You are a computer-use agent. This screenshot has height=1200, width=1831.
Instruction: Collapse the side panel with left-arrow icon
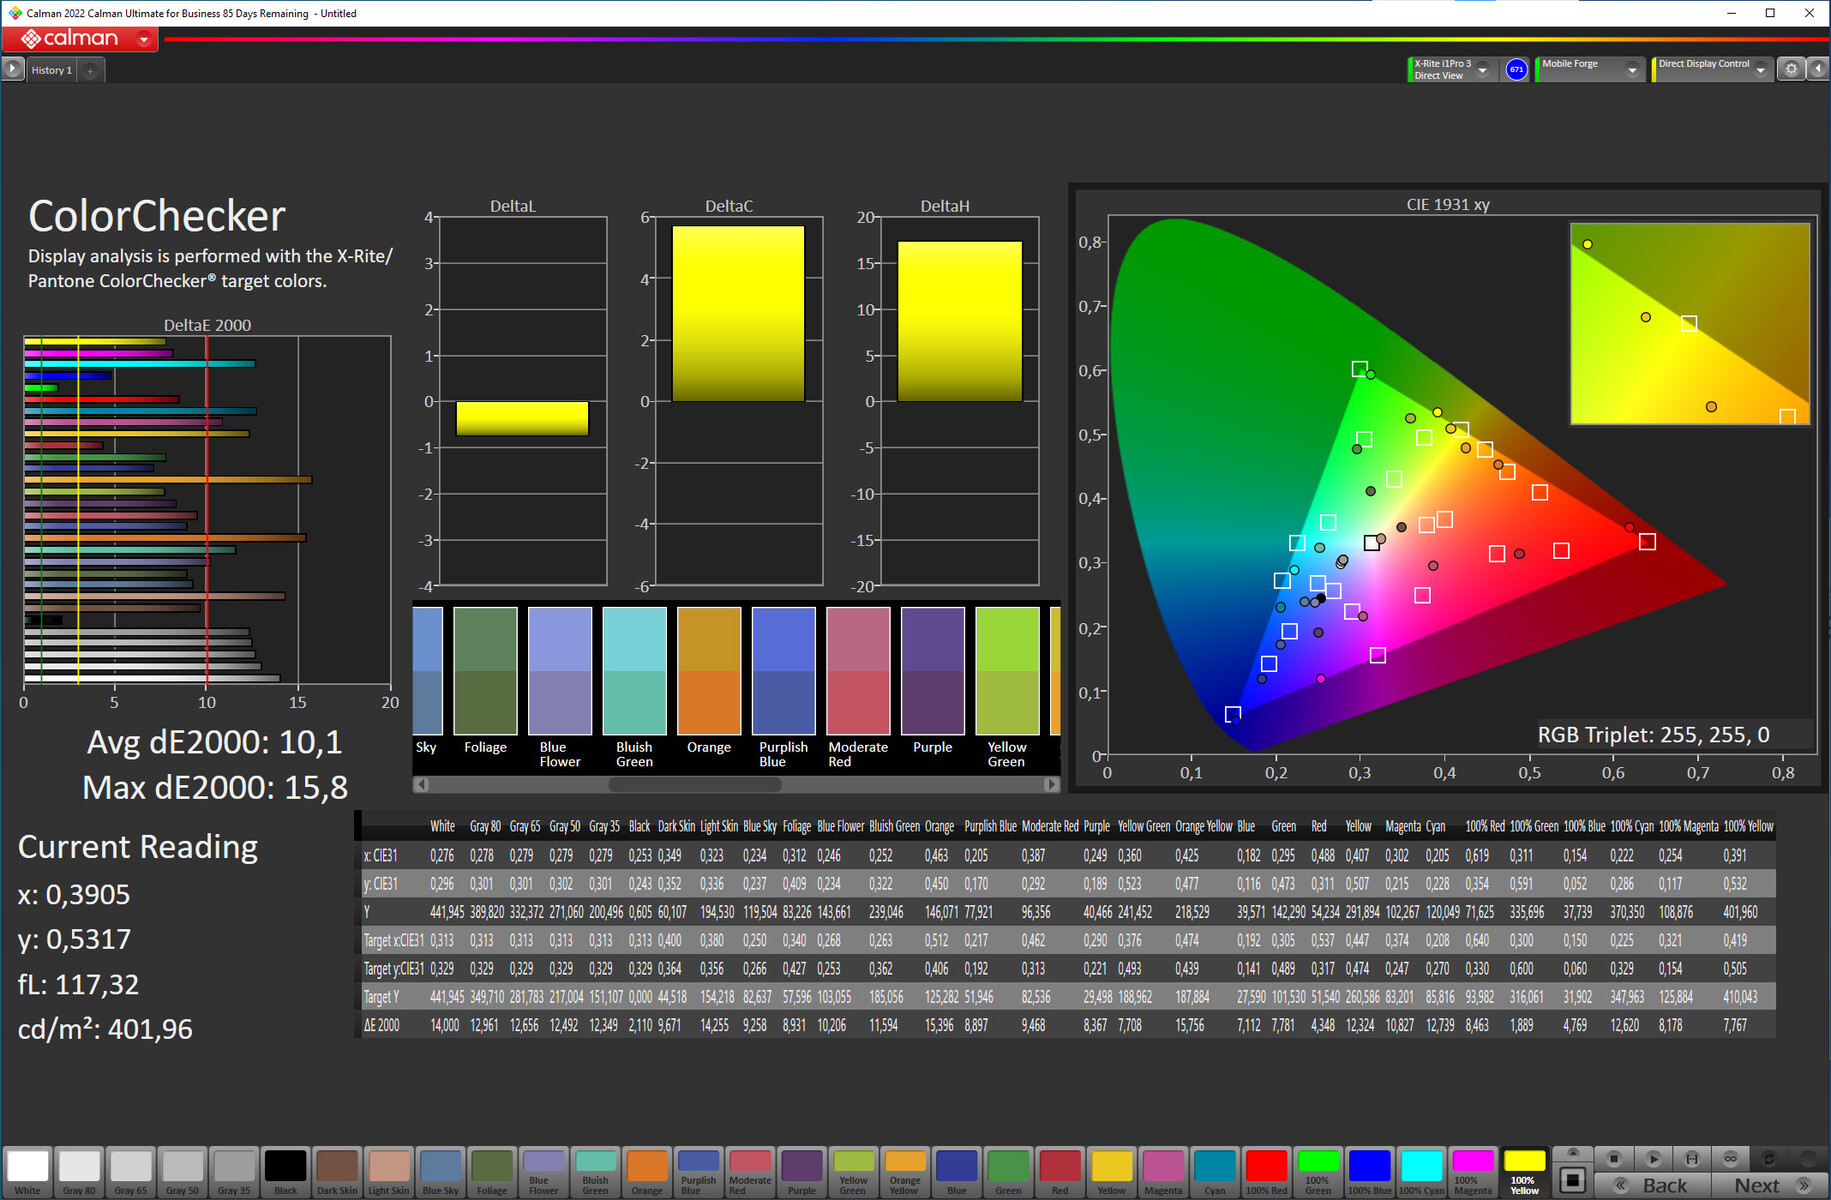coord(1817,69)
